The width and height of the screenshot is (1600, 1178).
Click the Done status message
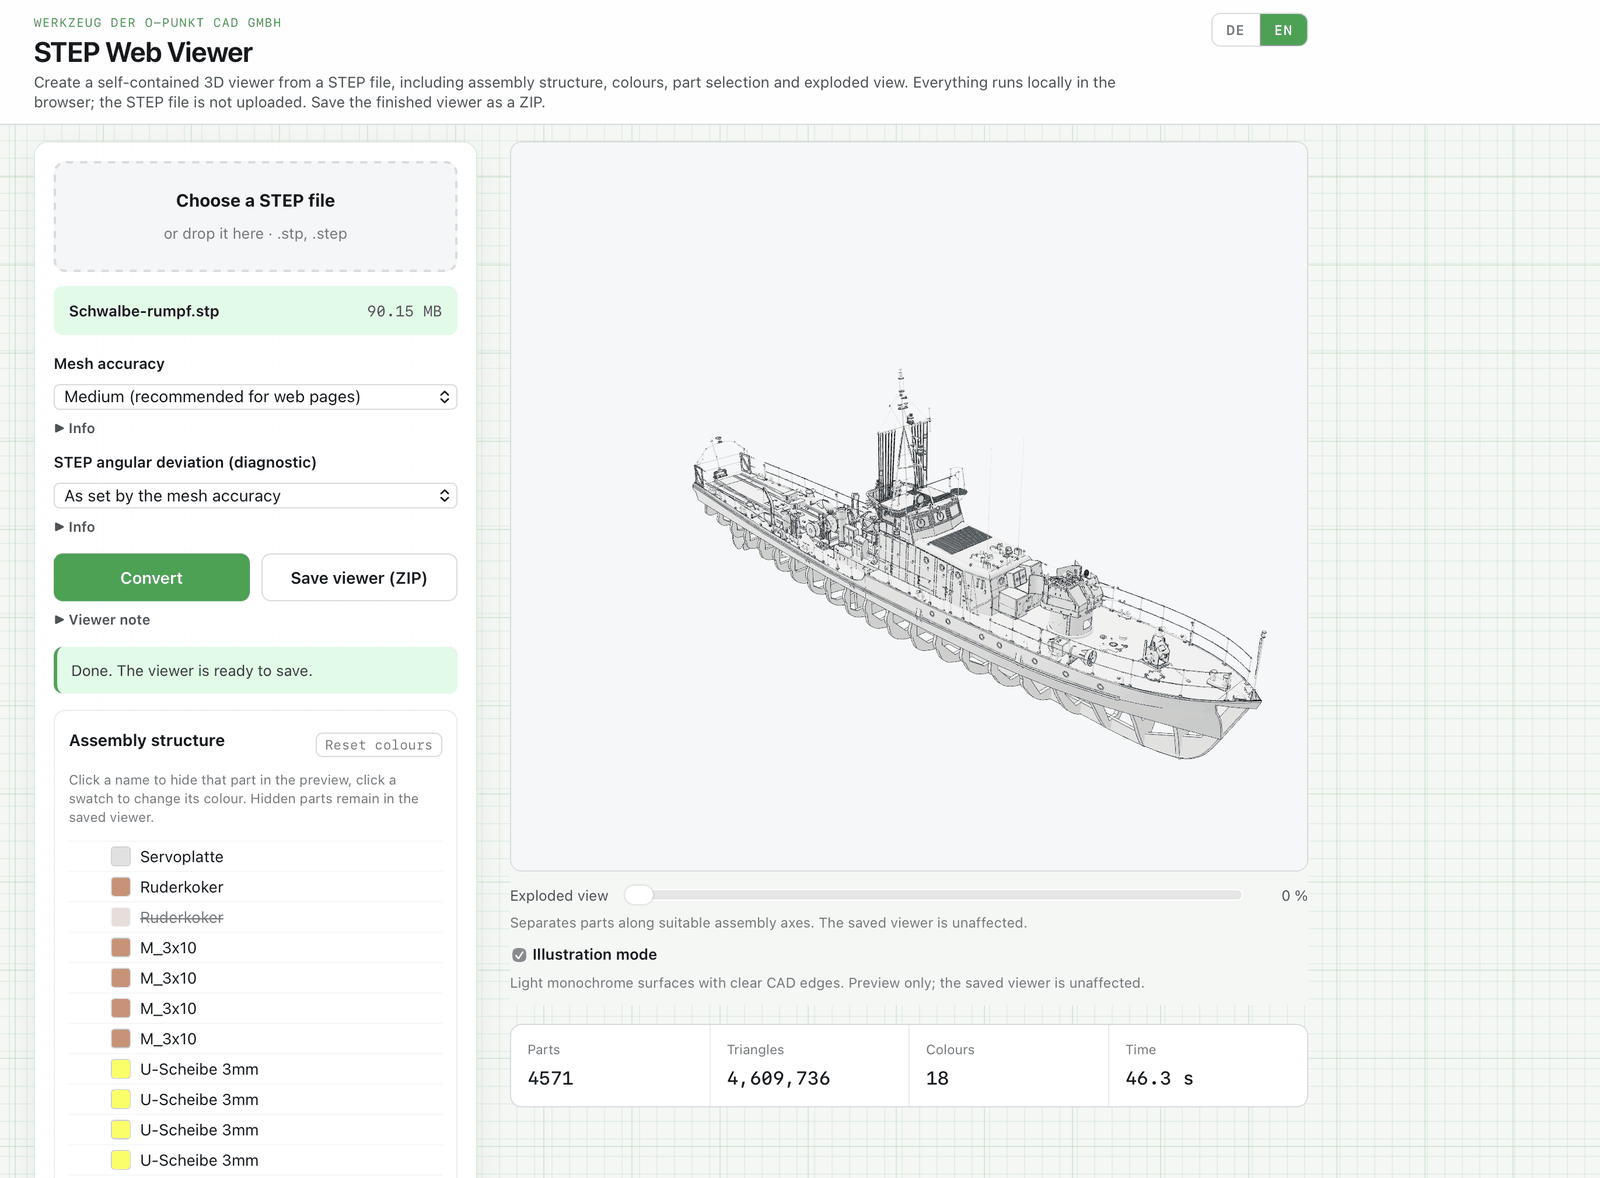pos(255,670)
